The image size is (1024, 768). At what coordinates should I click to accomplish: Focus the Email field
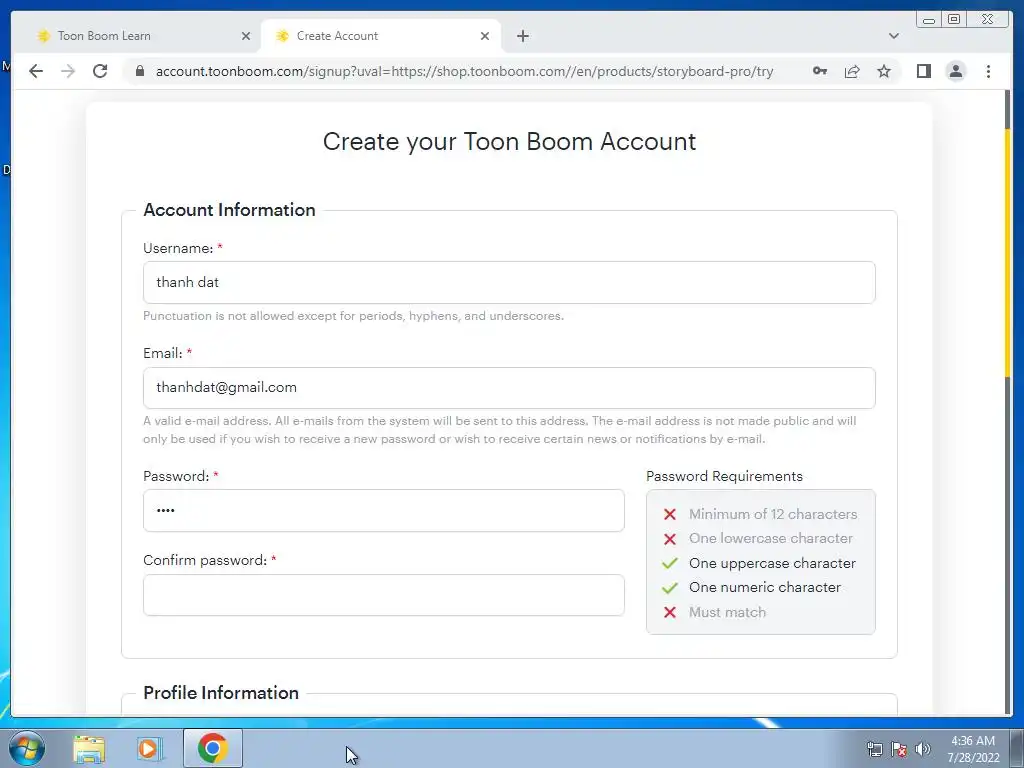pos(509,387)
